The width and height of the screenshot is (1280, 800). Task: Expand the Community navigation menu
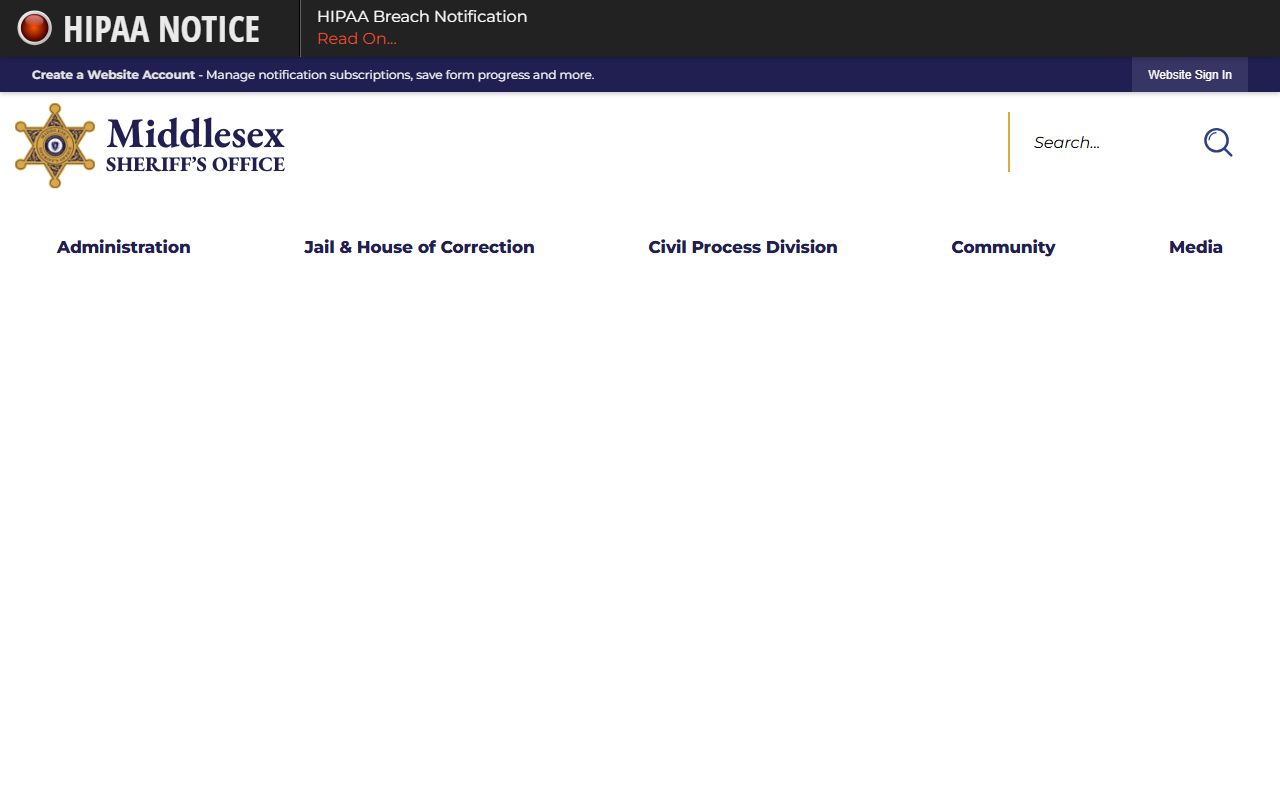(1003, 247)
